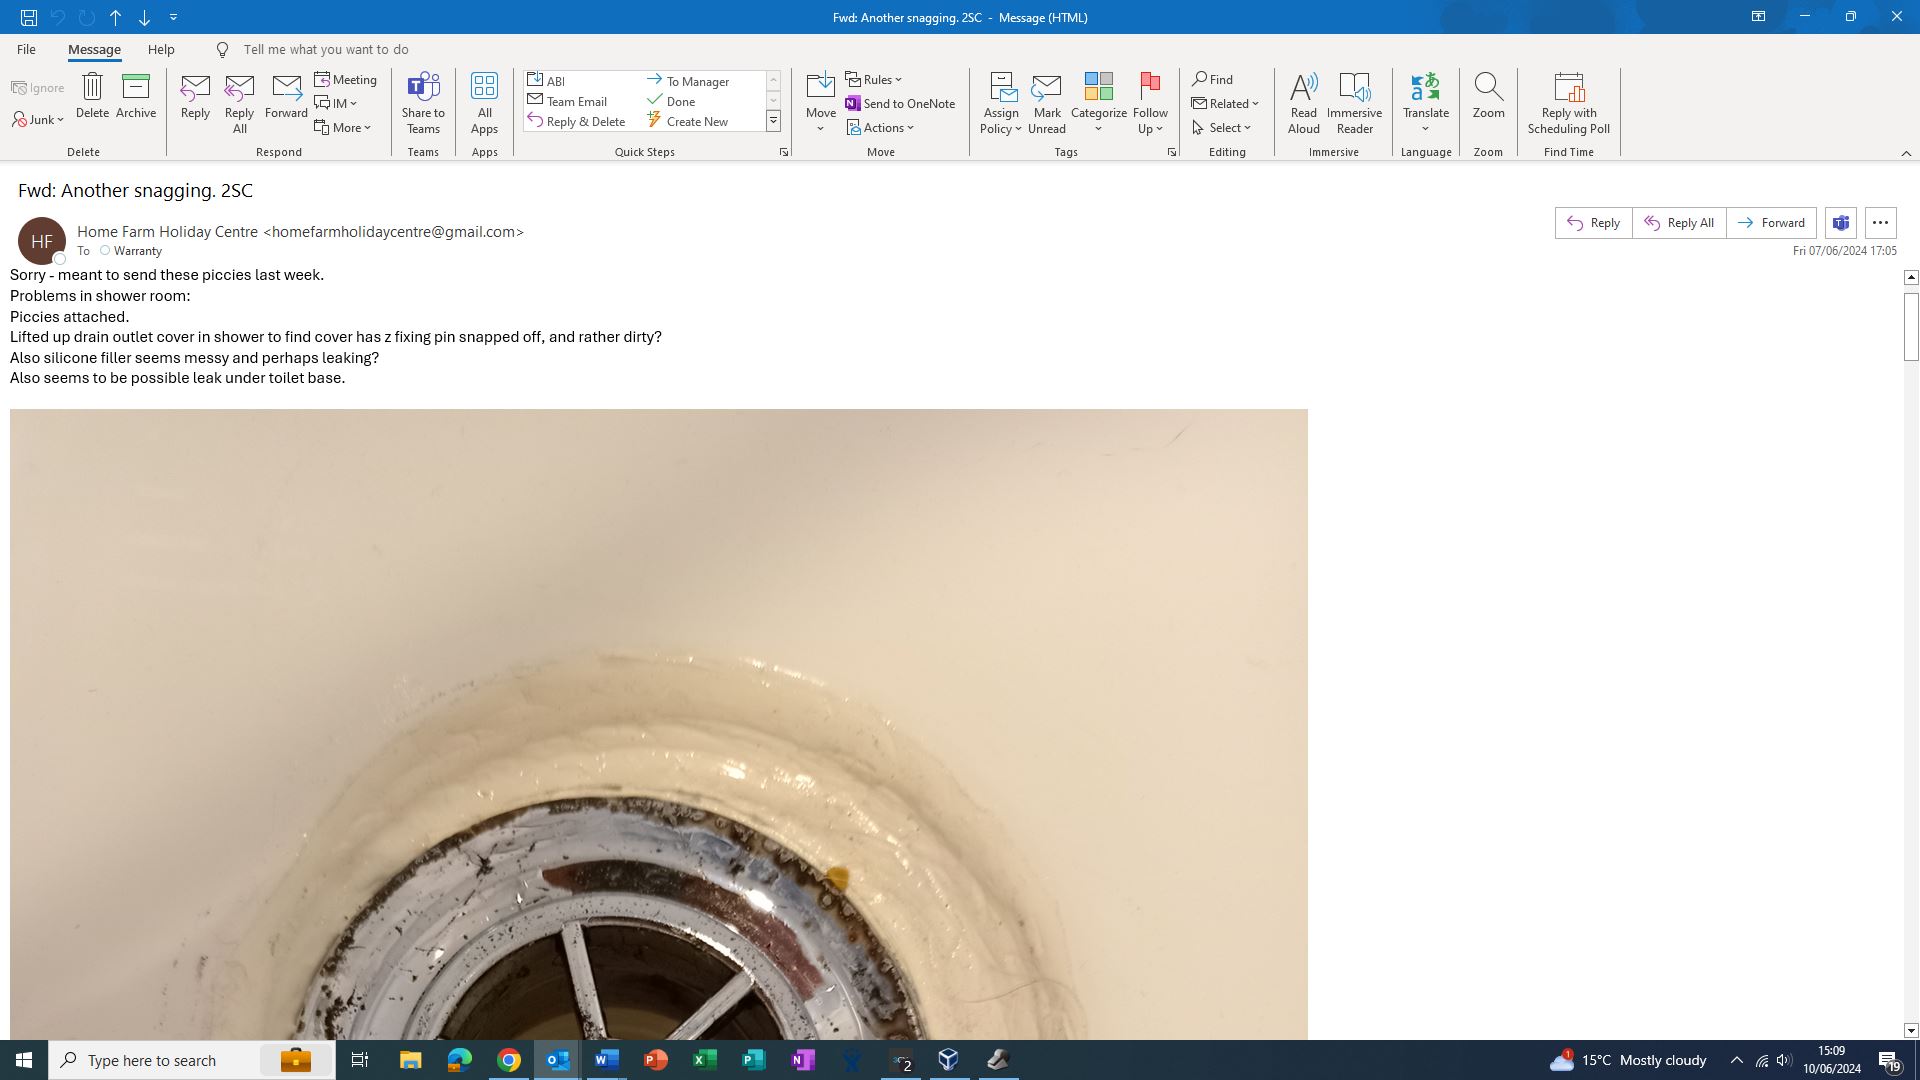This screenshot has height=1080, width=1920.
Task: Open the File menu
Action: coord(26,49)
